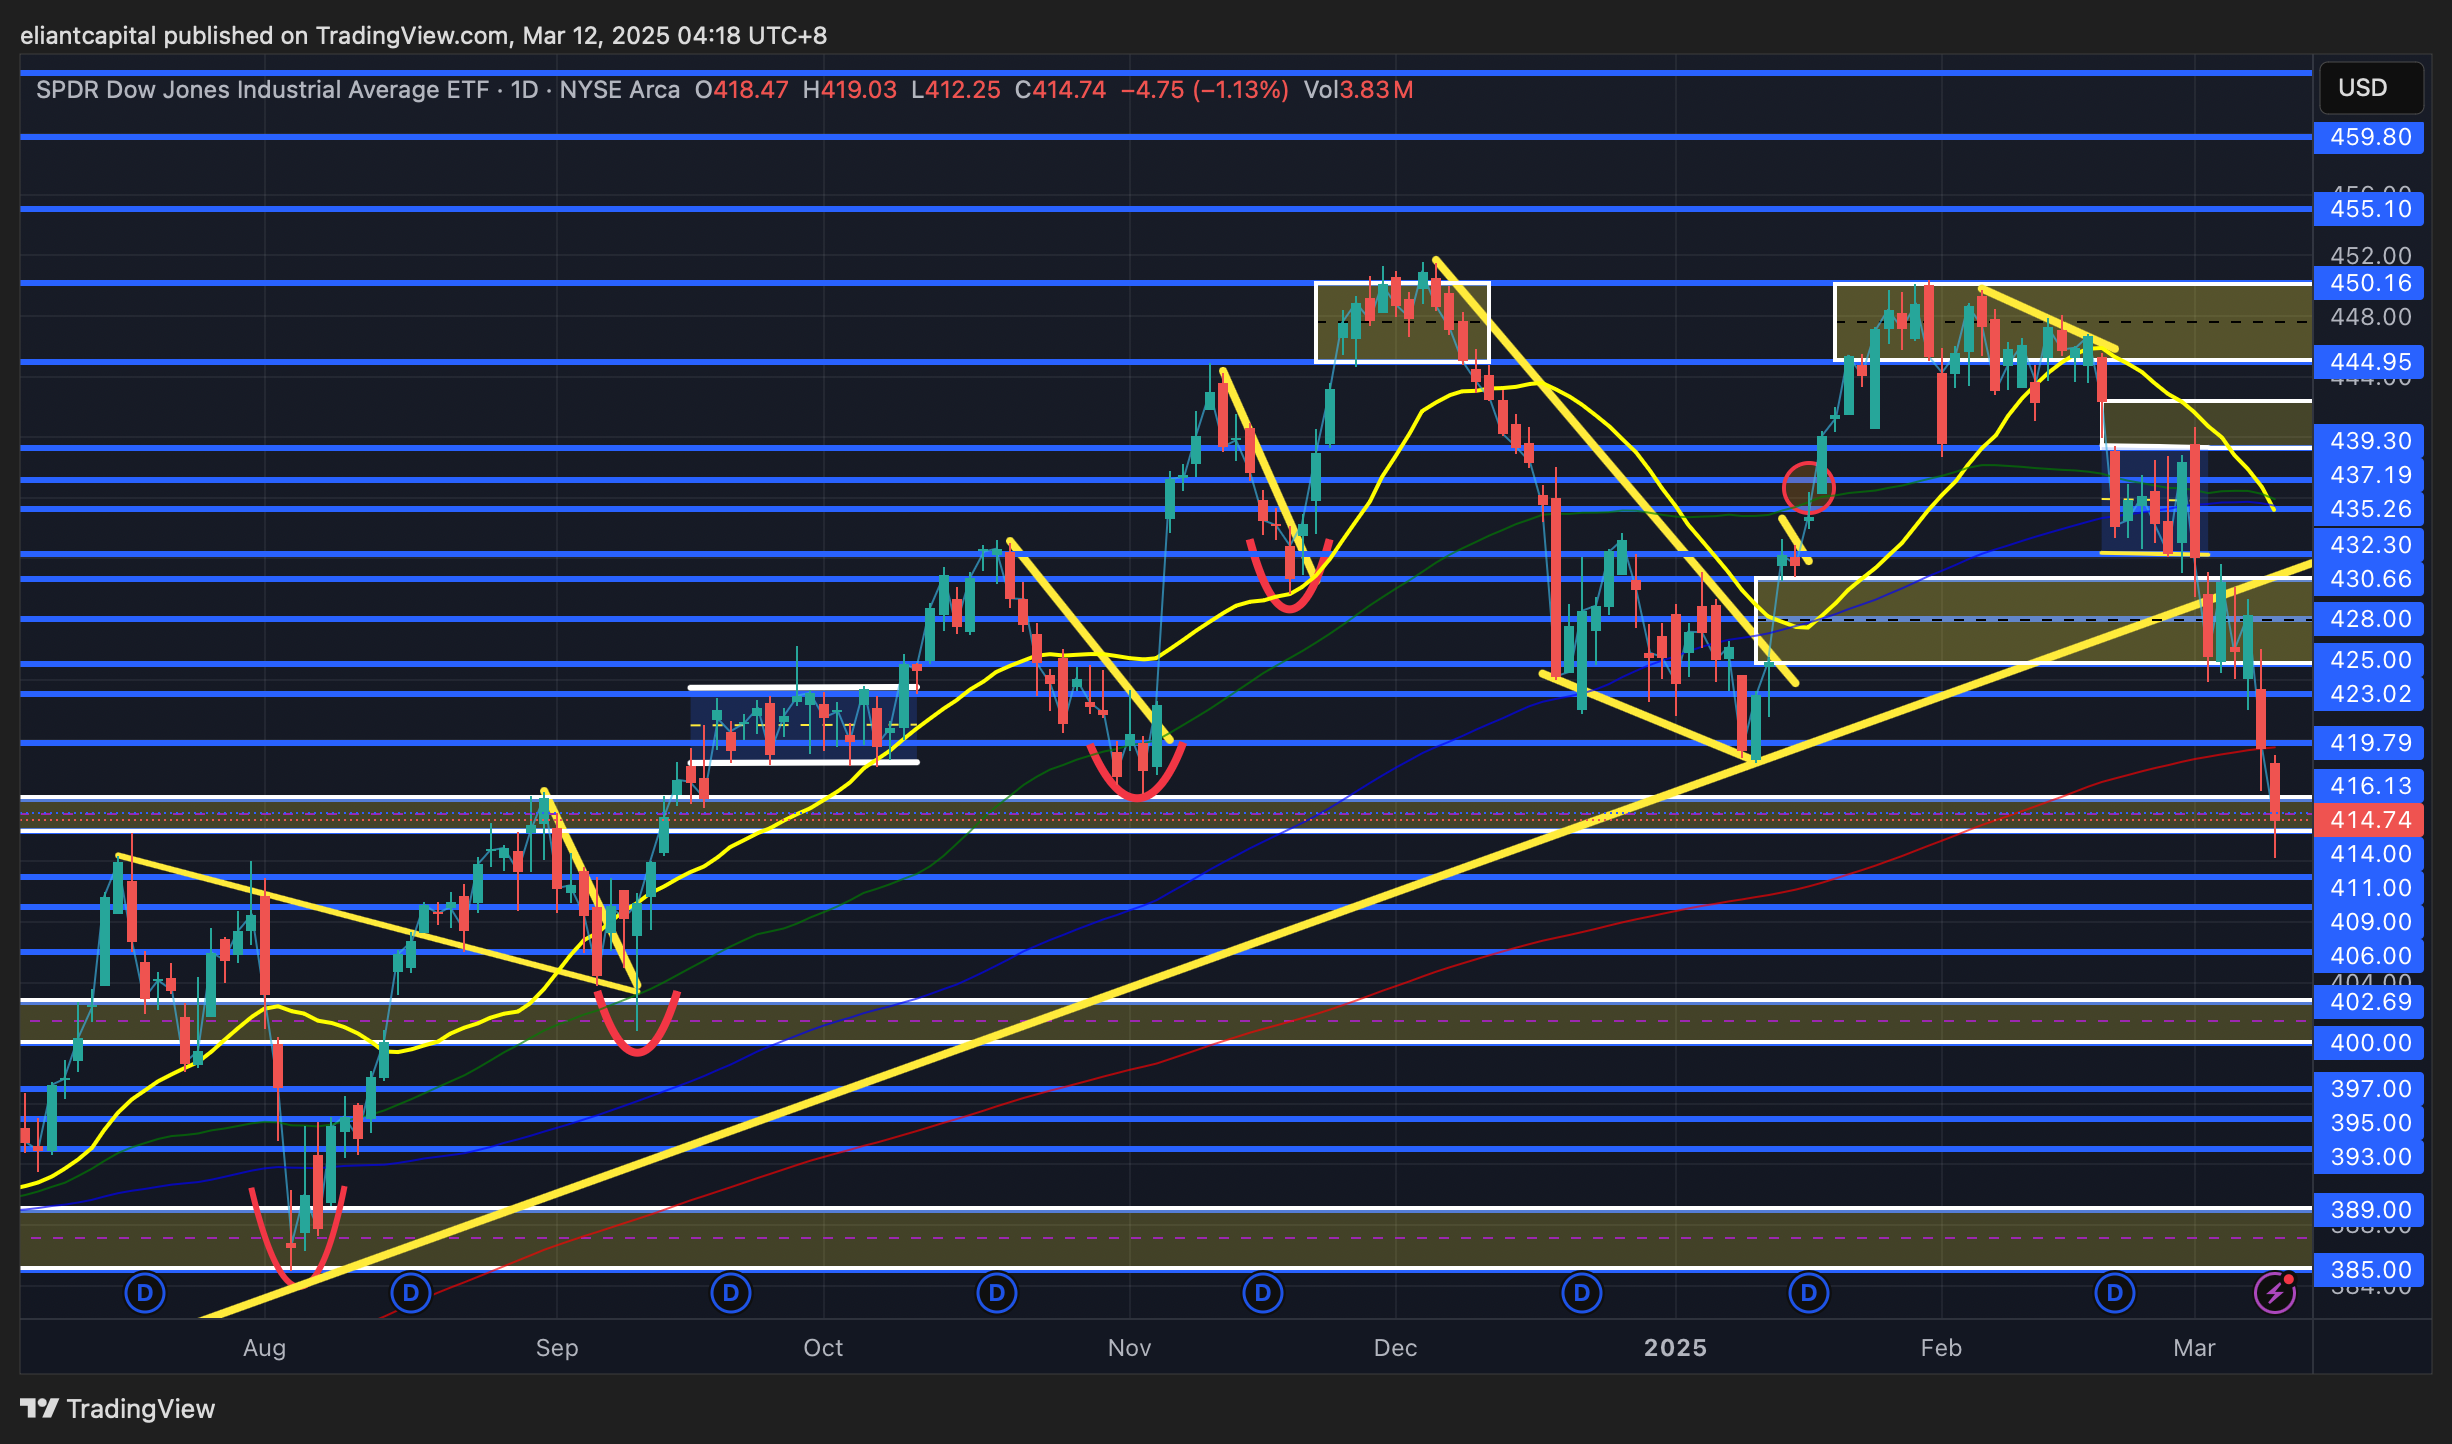Screen dimensions: 2452x1444
Task: Click the dividend marker just before 2025
Action: (1581, 1293)
